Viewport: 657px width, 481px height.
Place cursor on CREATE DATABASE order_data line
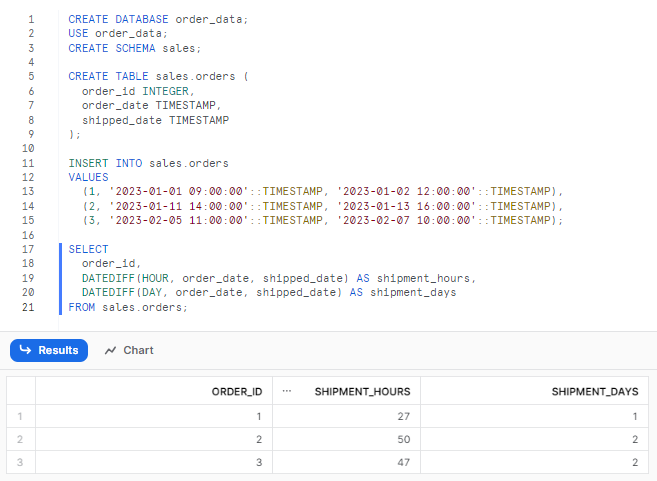pyautogui.click(x=158, y=19)
